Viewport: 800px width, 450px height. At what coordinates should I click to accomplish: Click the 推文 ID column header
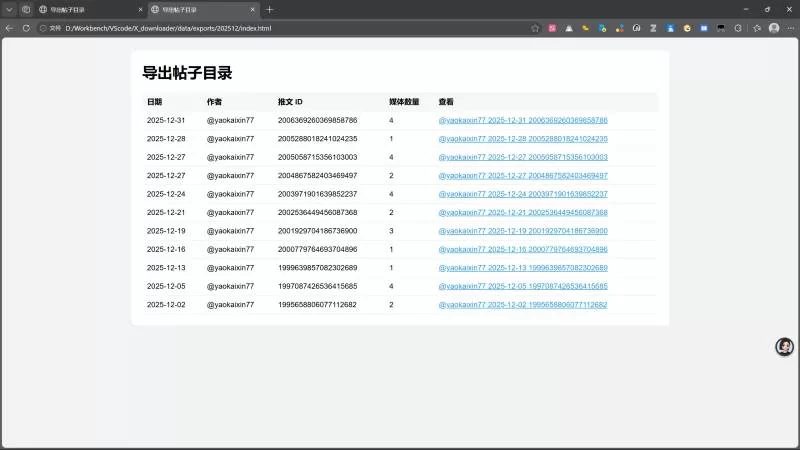[290, 102]
